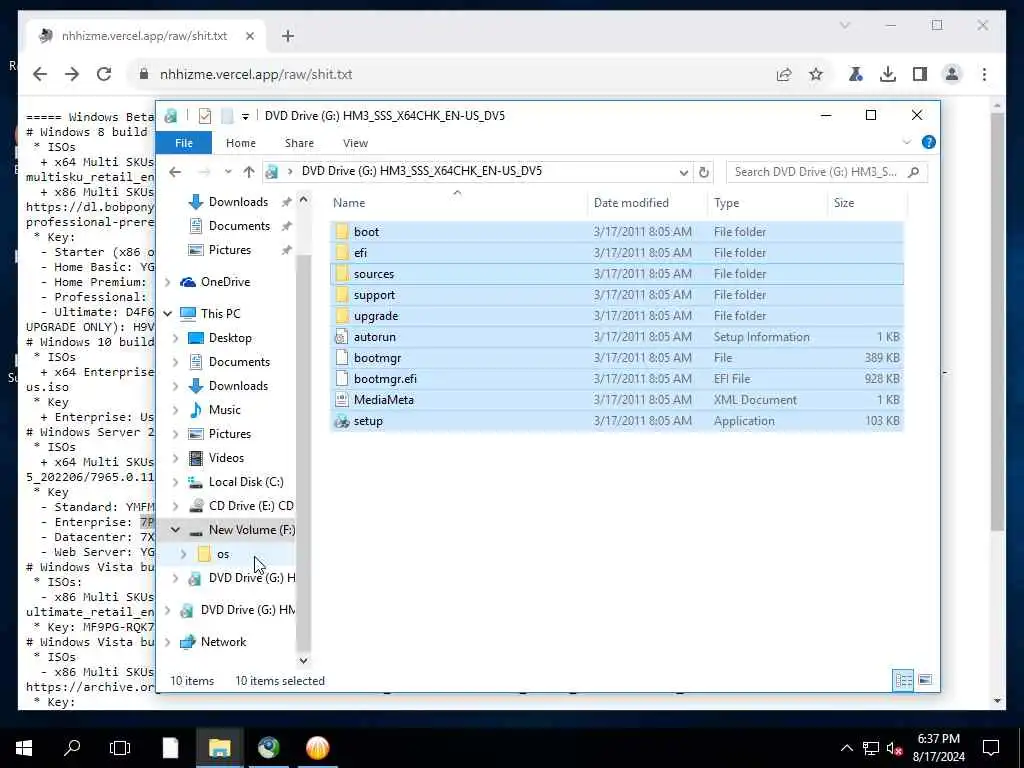This screenshot has height=768, width=1024.
Task: Open the Windows Start menu
Action: coord(24,748)
